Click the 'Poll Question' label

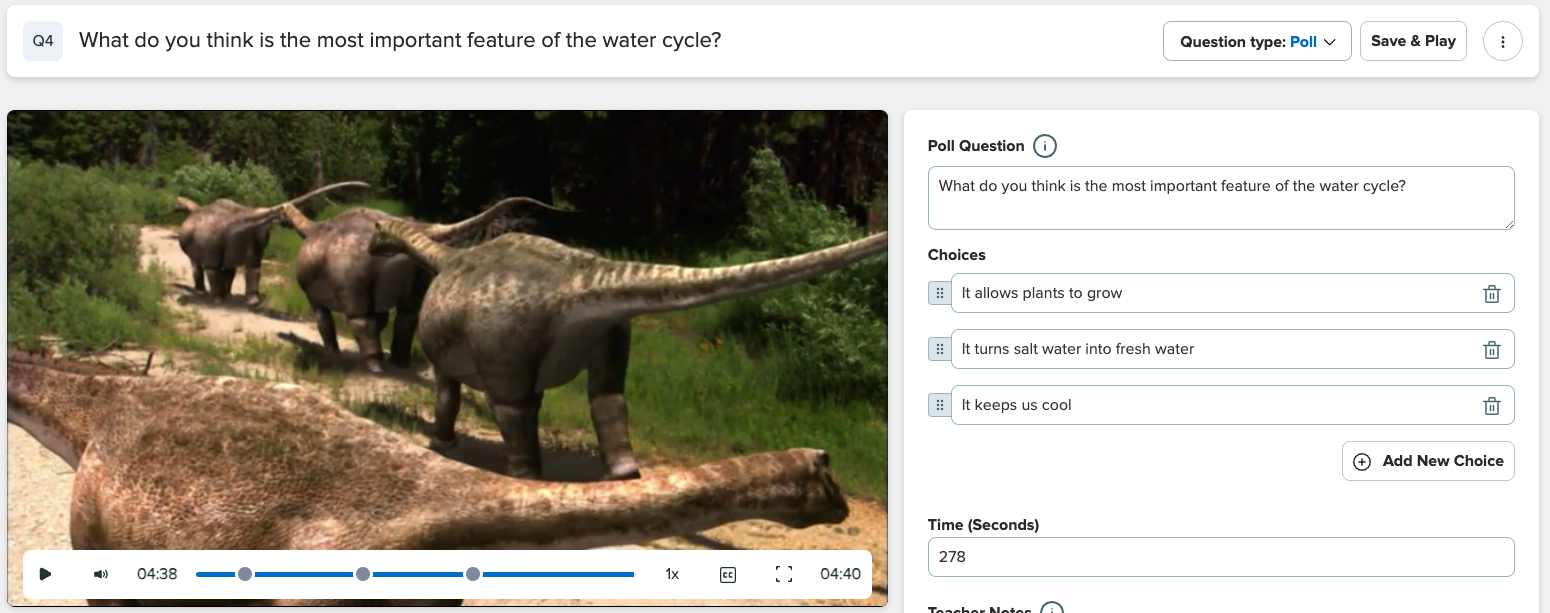[x=976, y=146]
